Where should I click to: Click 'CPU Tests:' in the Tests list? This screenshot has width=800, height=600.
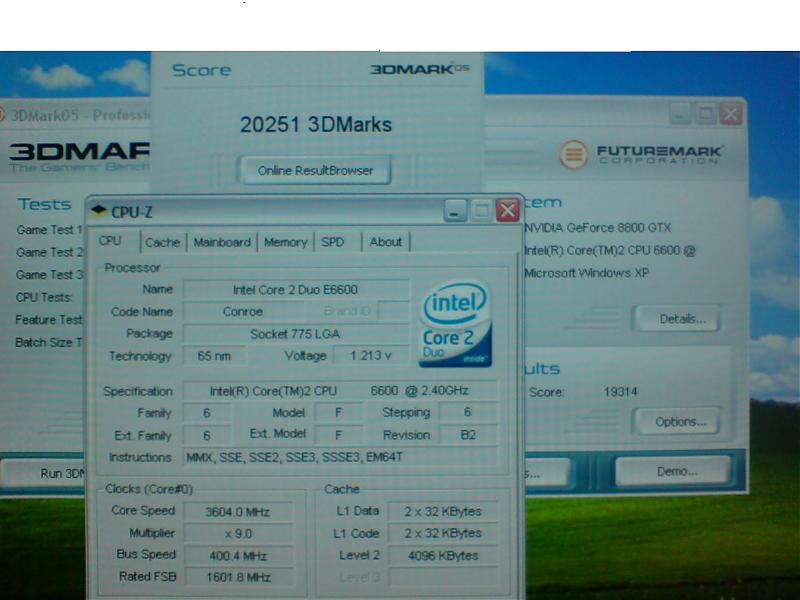tap(44, 297)
